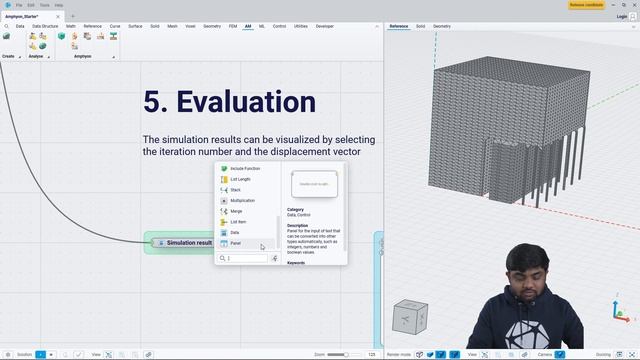The height and width of the screenshot is (360, 640).
Task: Select the Solid tab in viewport panel
Action: pos(420,26)
